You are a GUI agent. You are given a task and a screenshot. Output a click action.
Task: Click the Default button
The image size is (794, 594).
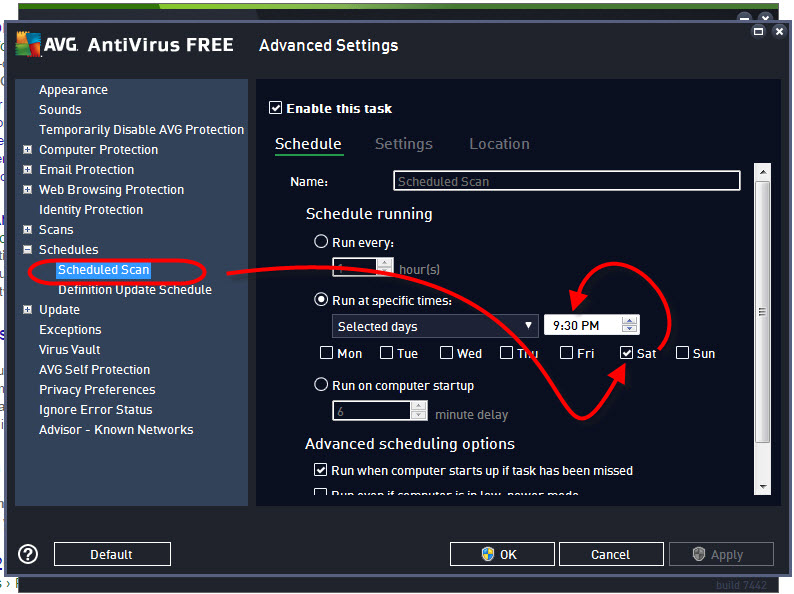pos(112,554)
